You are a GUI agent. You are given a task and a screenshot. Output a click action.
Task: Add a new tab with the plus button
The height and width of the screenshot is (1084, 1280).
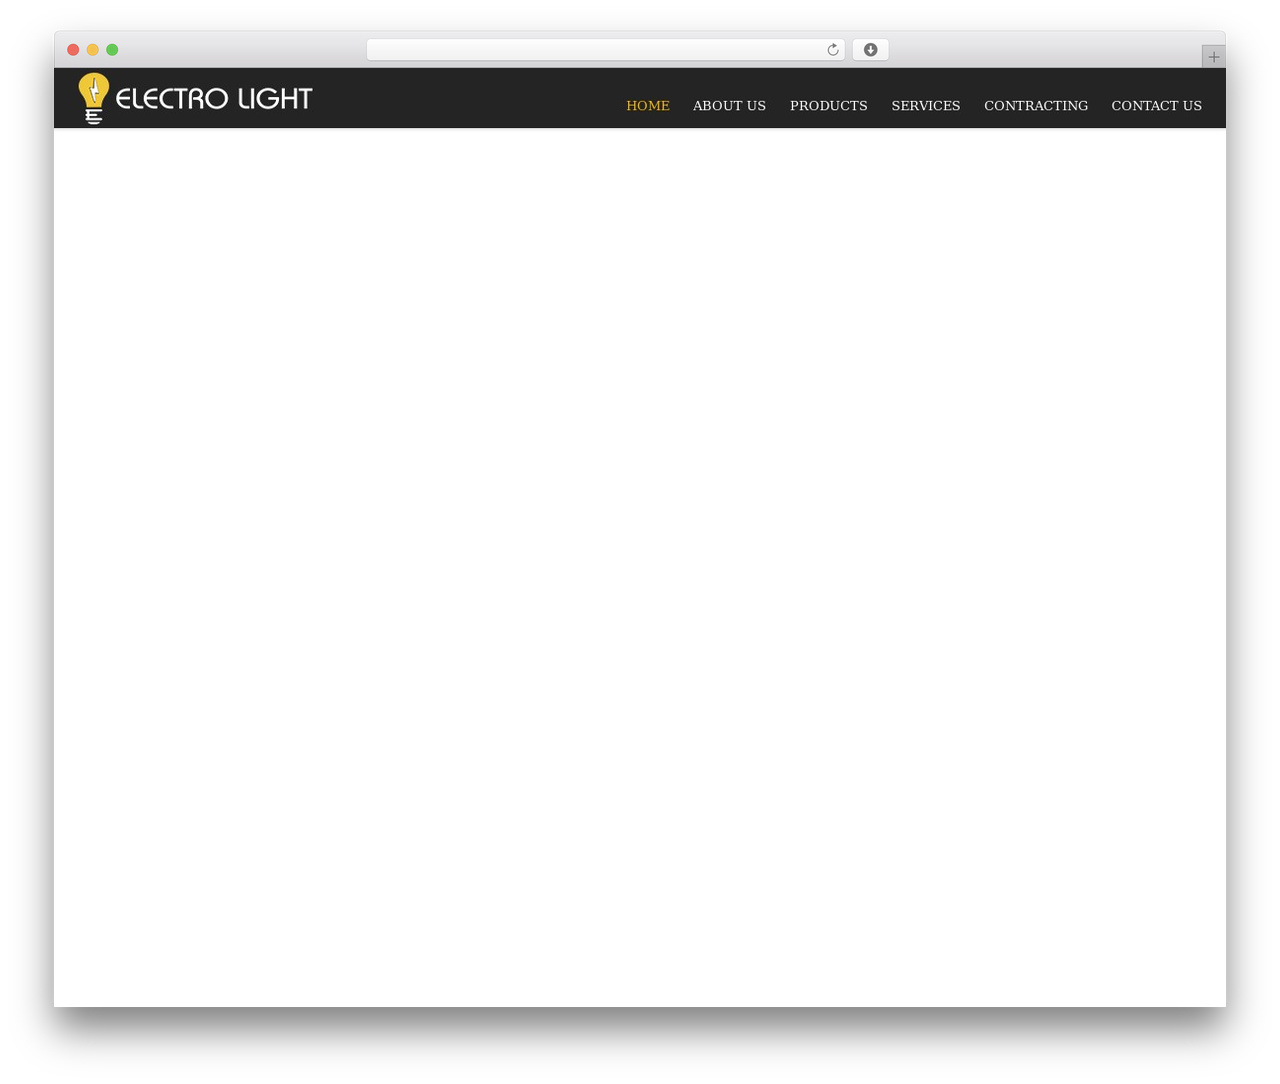[x=1213, y=57]
